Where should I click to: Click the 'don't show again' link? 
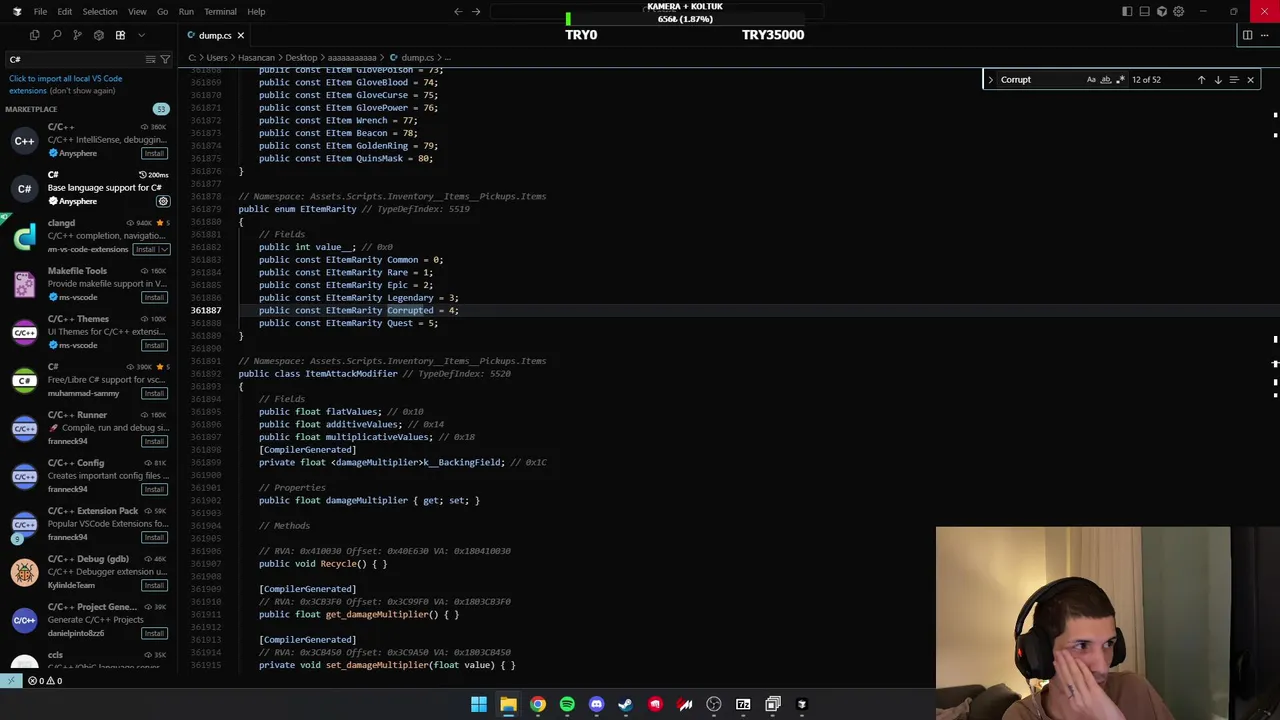tap(82, 90)
